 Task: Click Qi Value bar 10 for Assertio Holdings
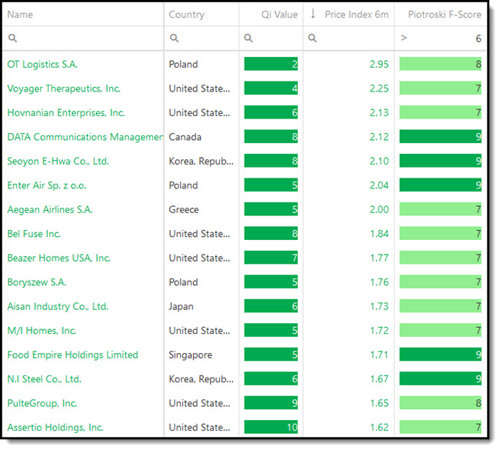271,427
